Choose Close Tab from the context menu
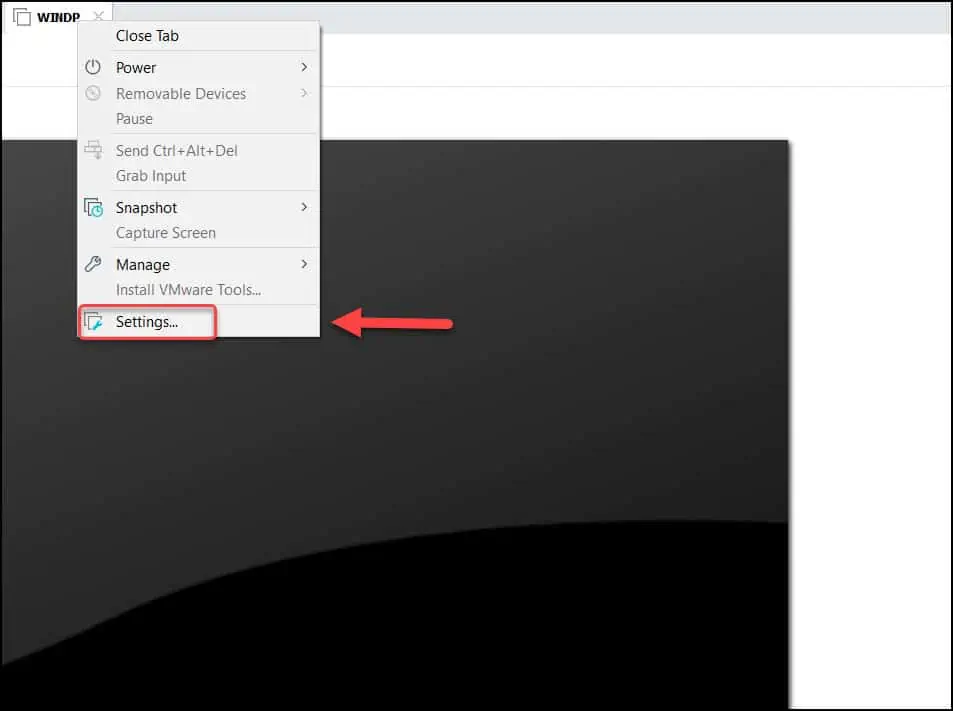The image size is (953, 711). (147, 36)
